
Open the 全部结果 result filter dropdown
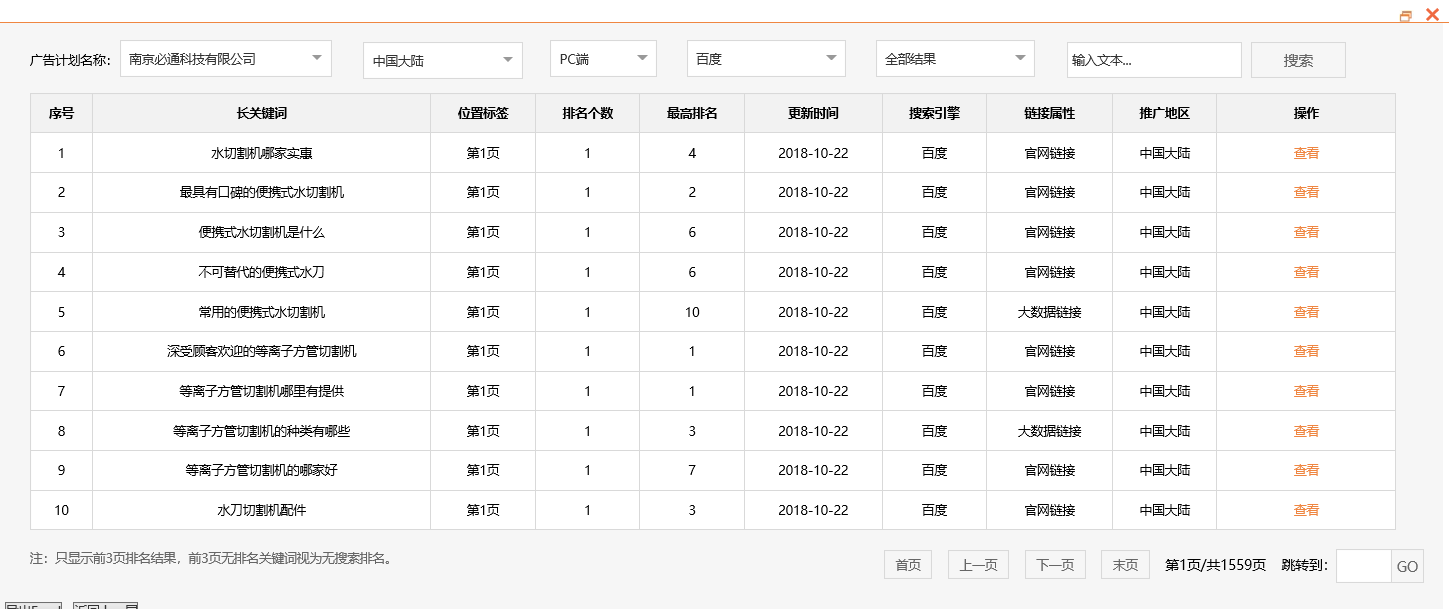(x=953, y=58)
